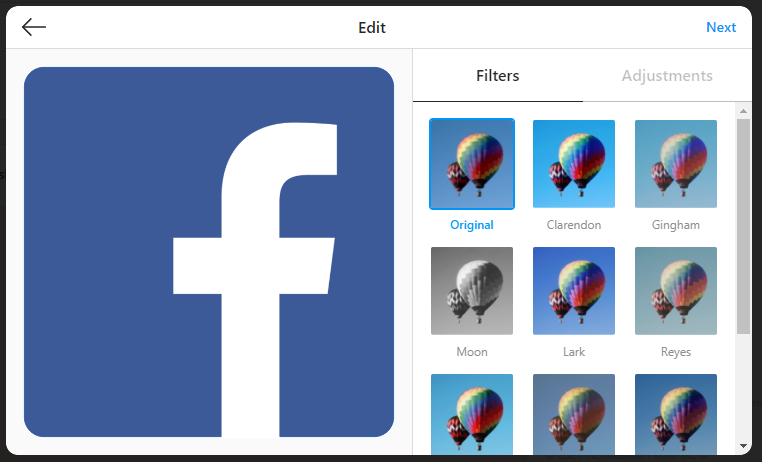
Task: Open the Adjustments tab
Action: point(666,76)
